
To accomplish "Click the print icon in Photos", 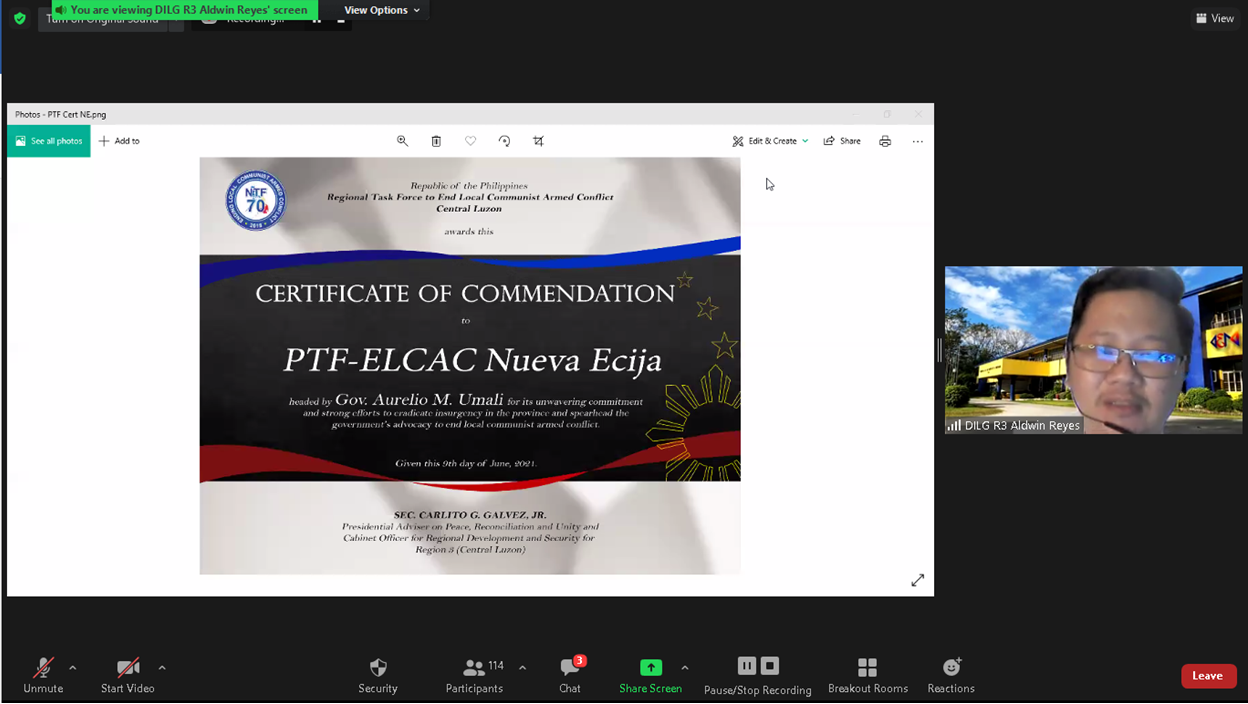I will (885, 141).
